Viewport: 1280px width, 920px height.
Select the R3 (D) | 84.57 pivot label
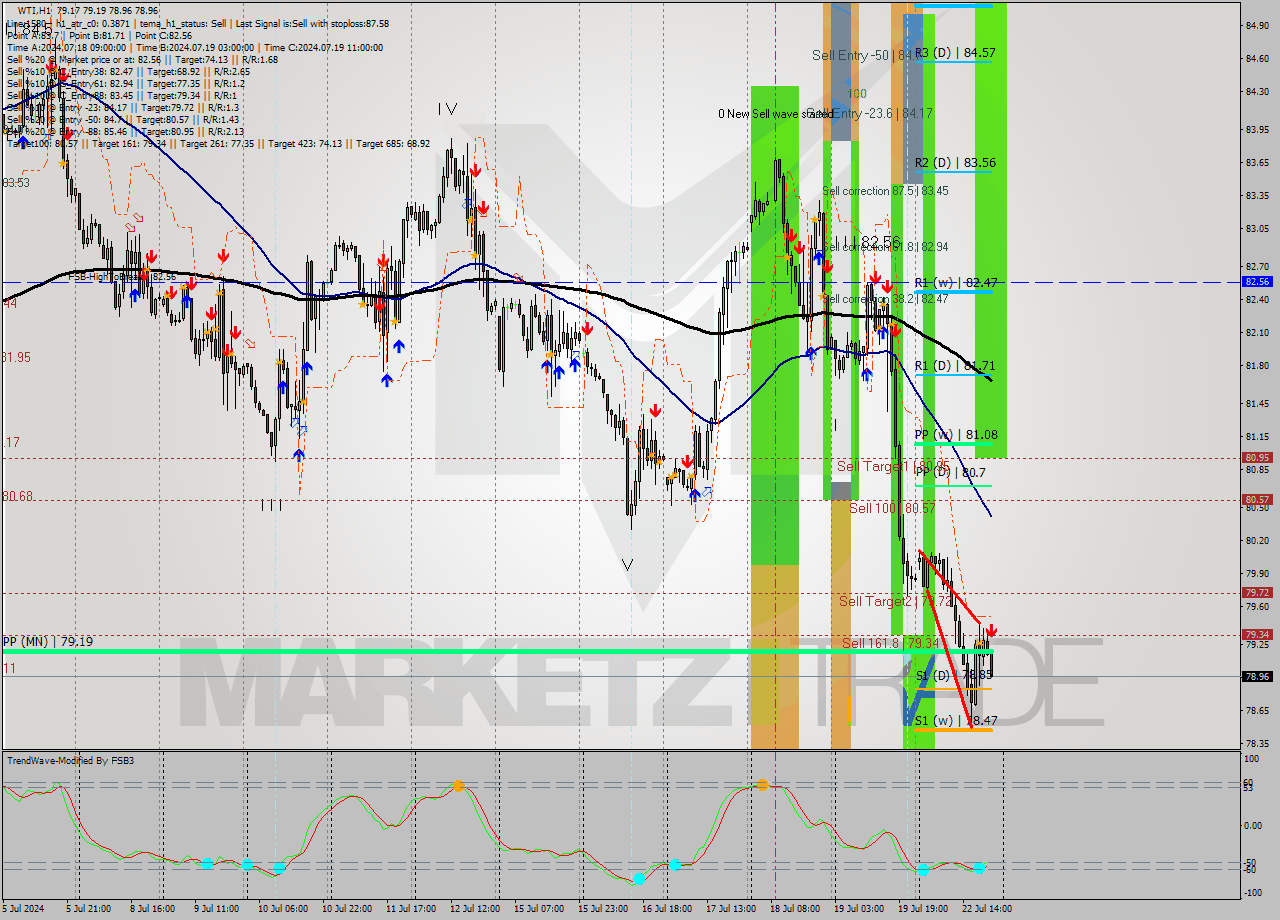(955, 52)
